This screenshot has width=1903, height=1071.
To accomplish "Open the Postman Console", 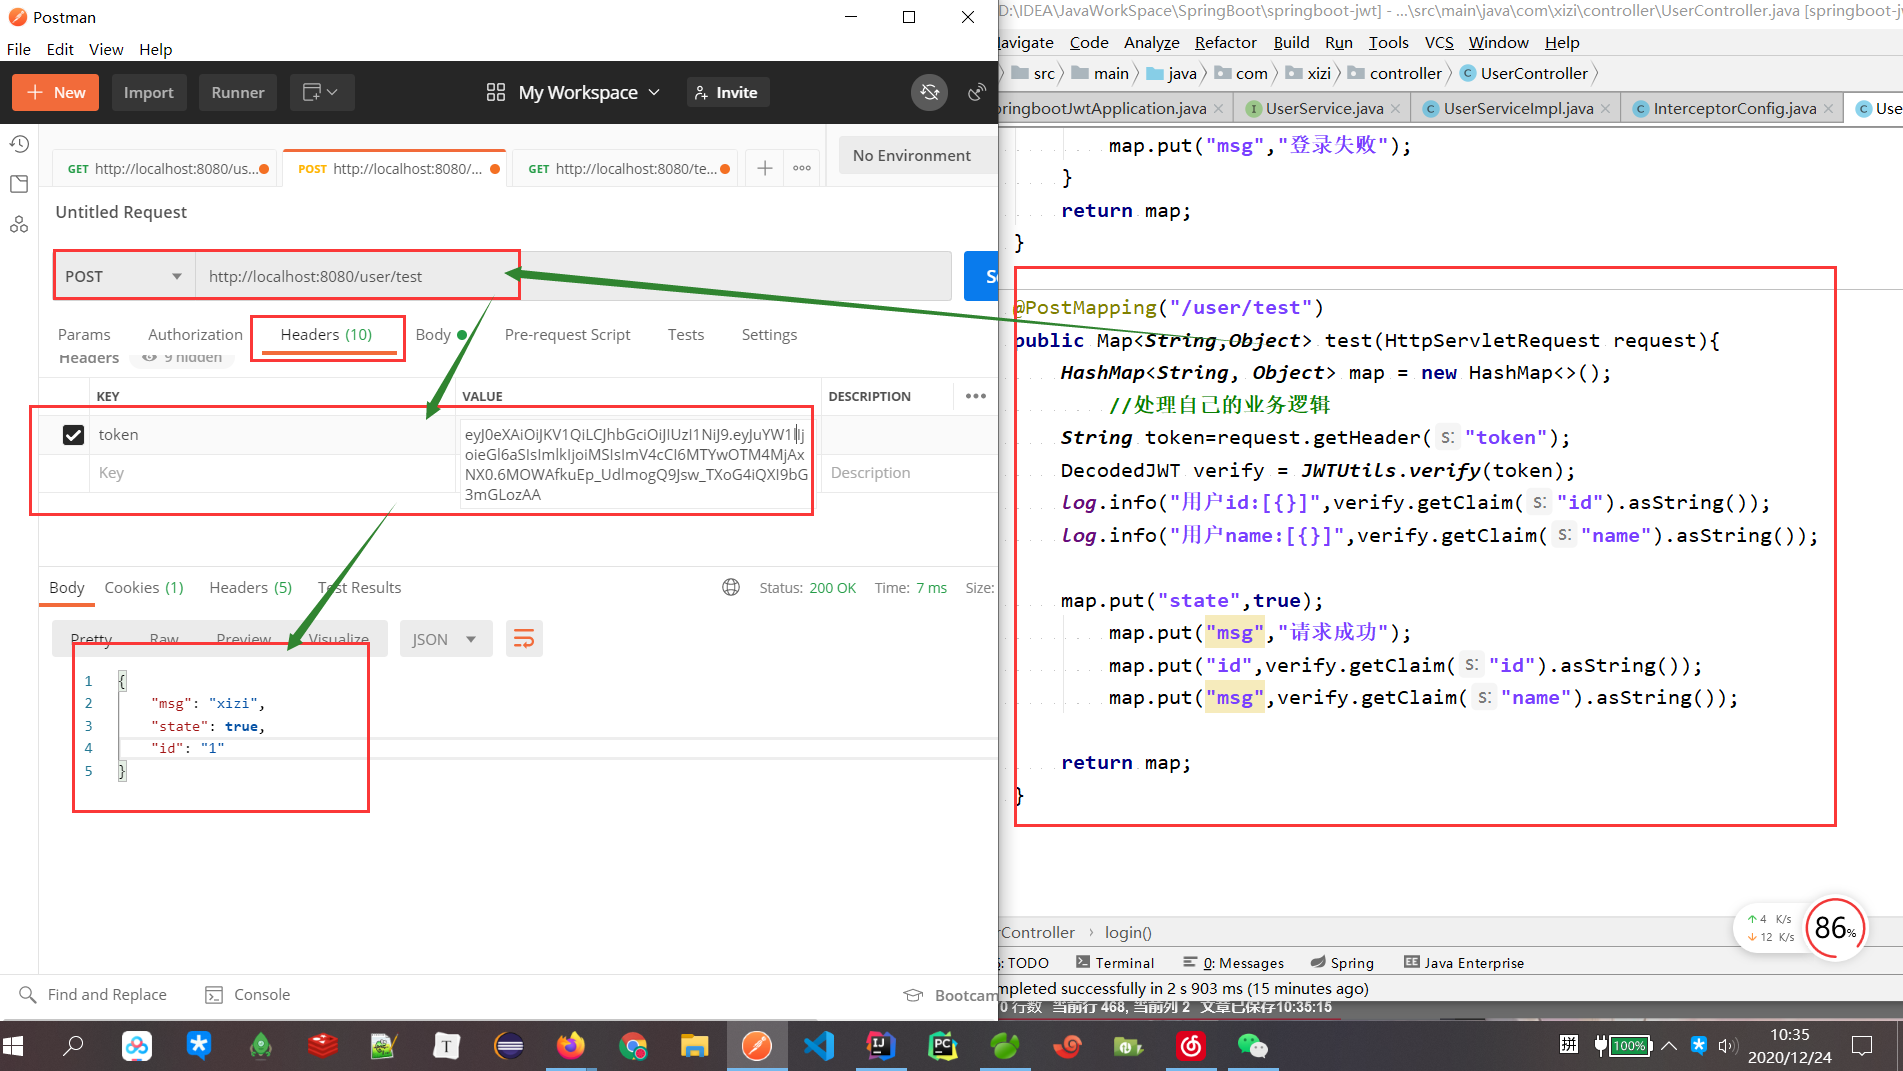I will (248, 994).
